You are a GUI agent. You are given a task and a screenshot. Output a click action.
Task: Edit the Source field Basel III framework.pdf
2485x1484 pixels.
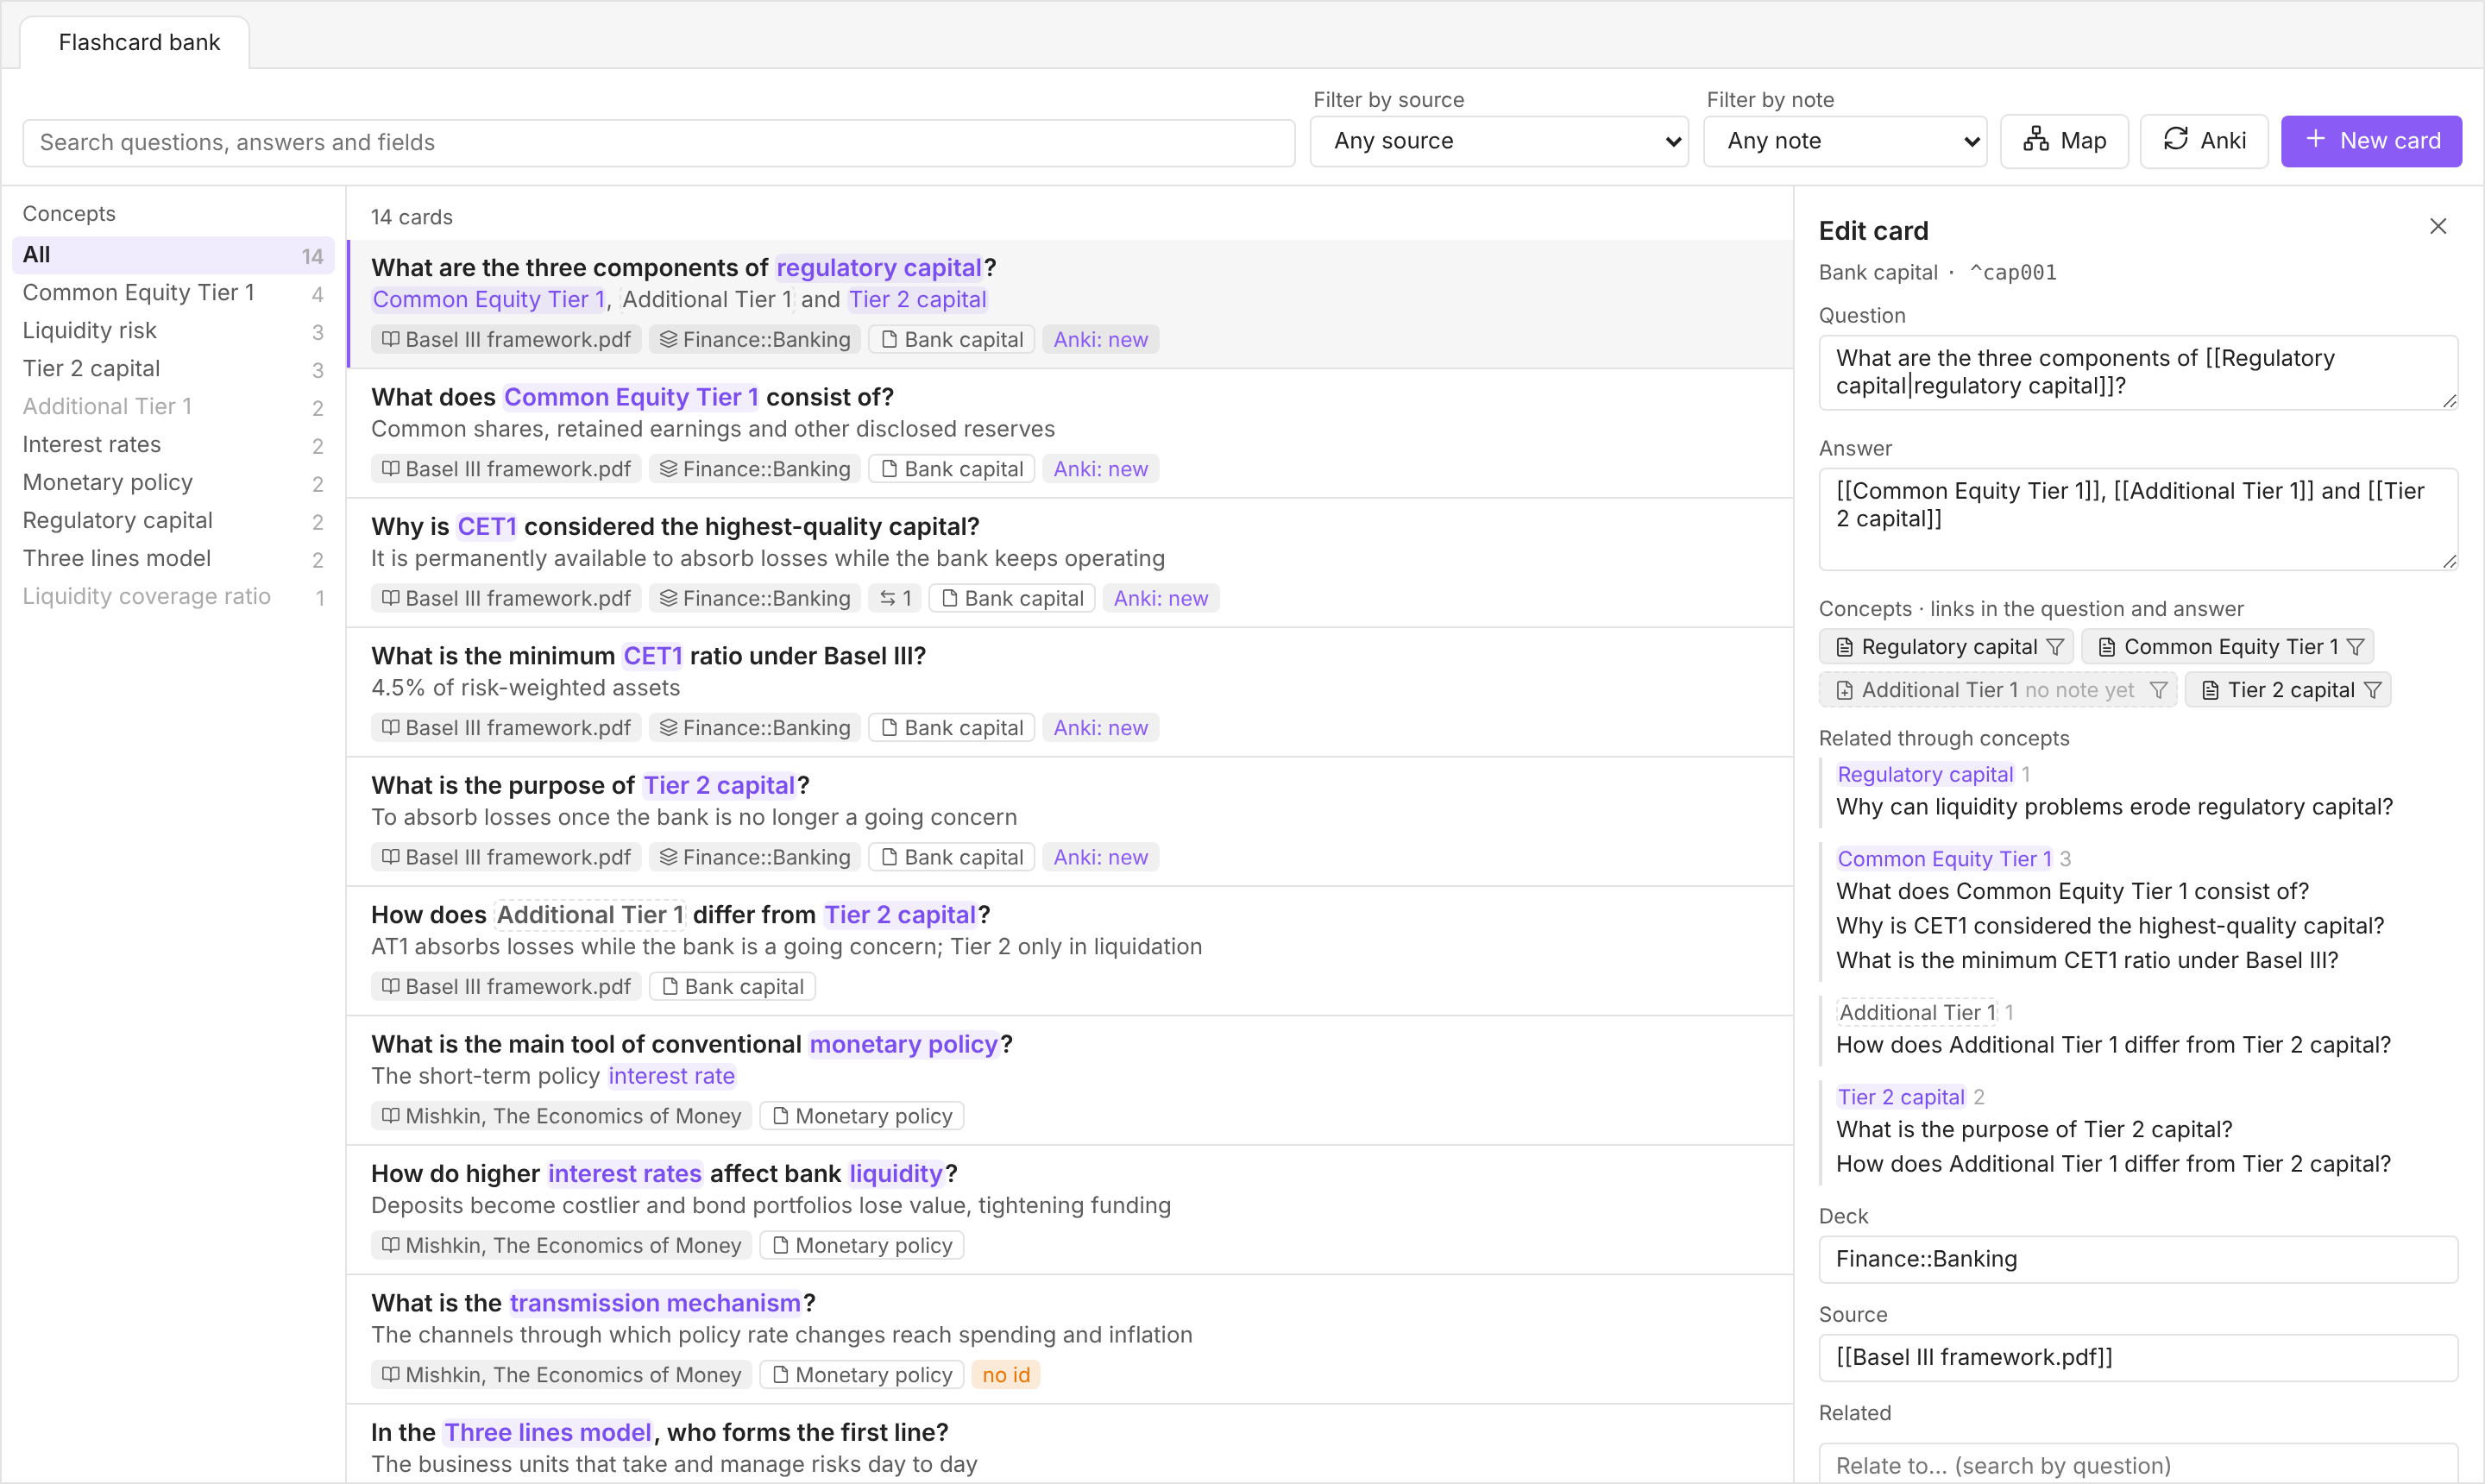click(x=2137, y=1357)
